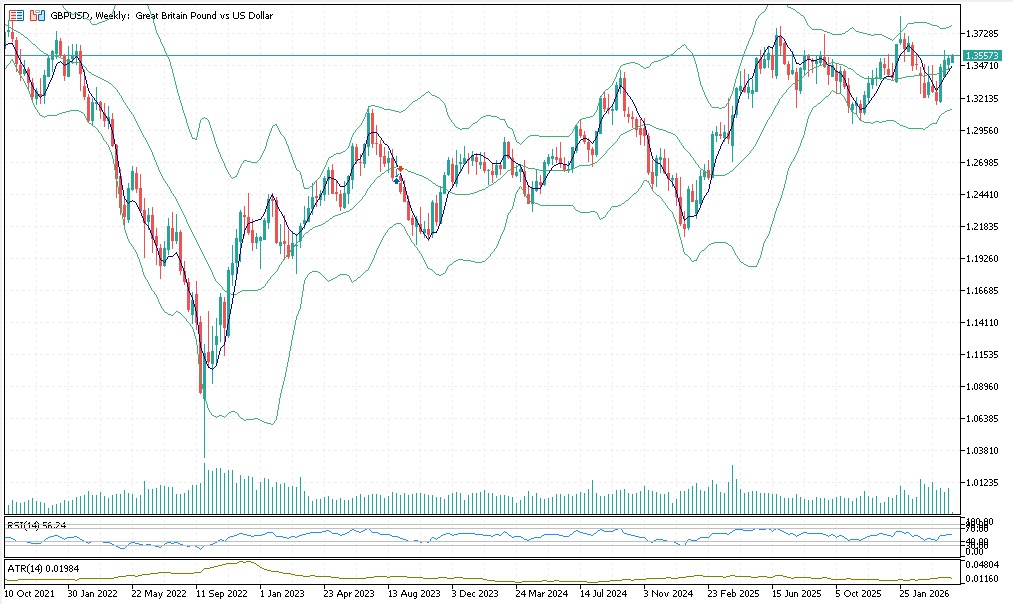This screenshot has height=604, width=1013.
Task: Click the 1.19260 price scale label
Action: [x=983, y=259]
